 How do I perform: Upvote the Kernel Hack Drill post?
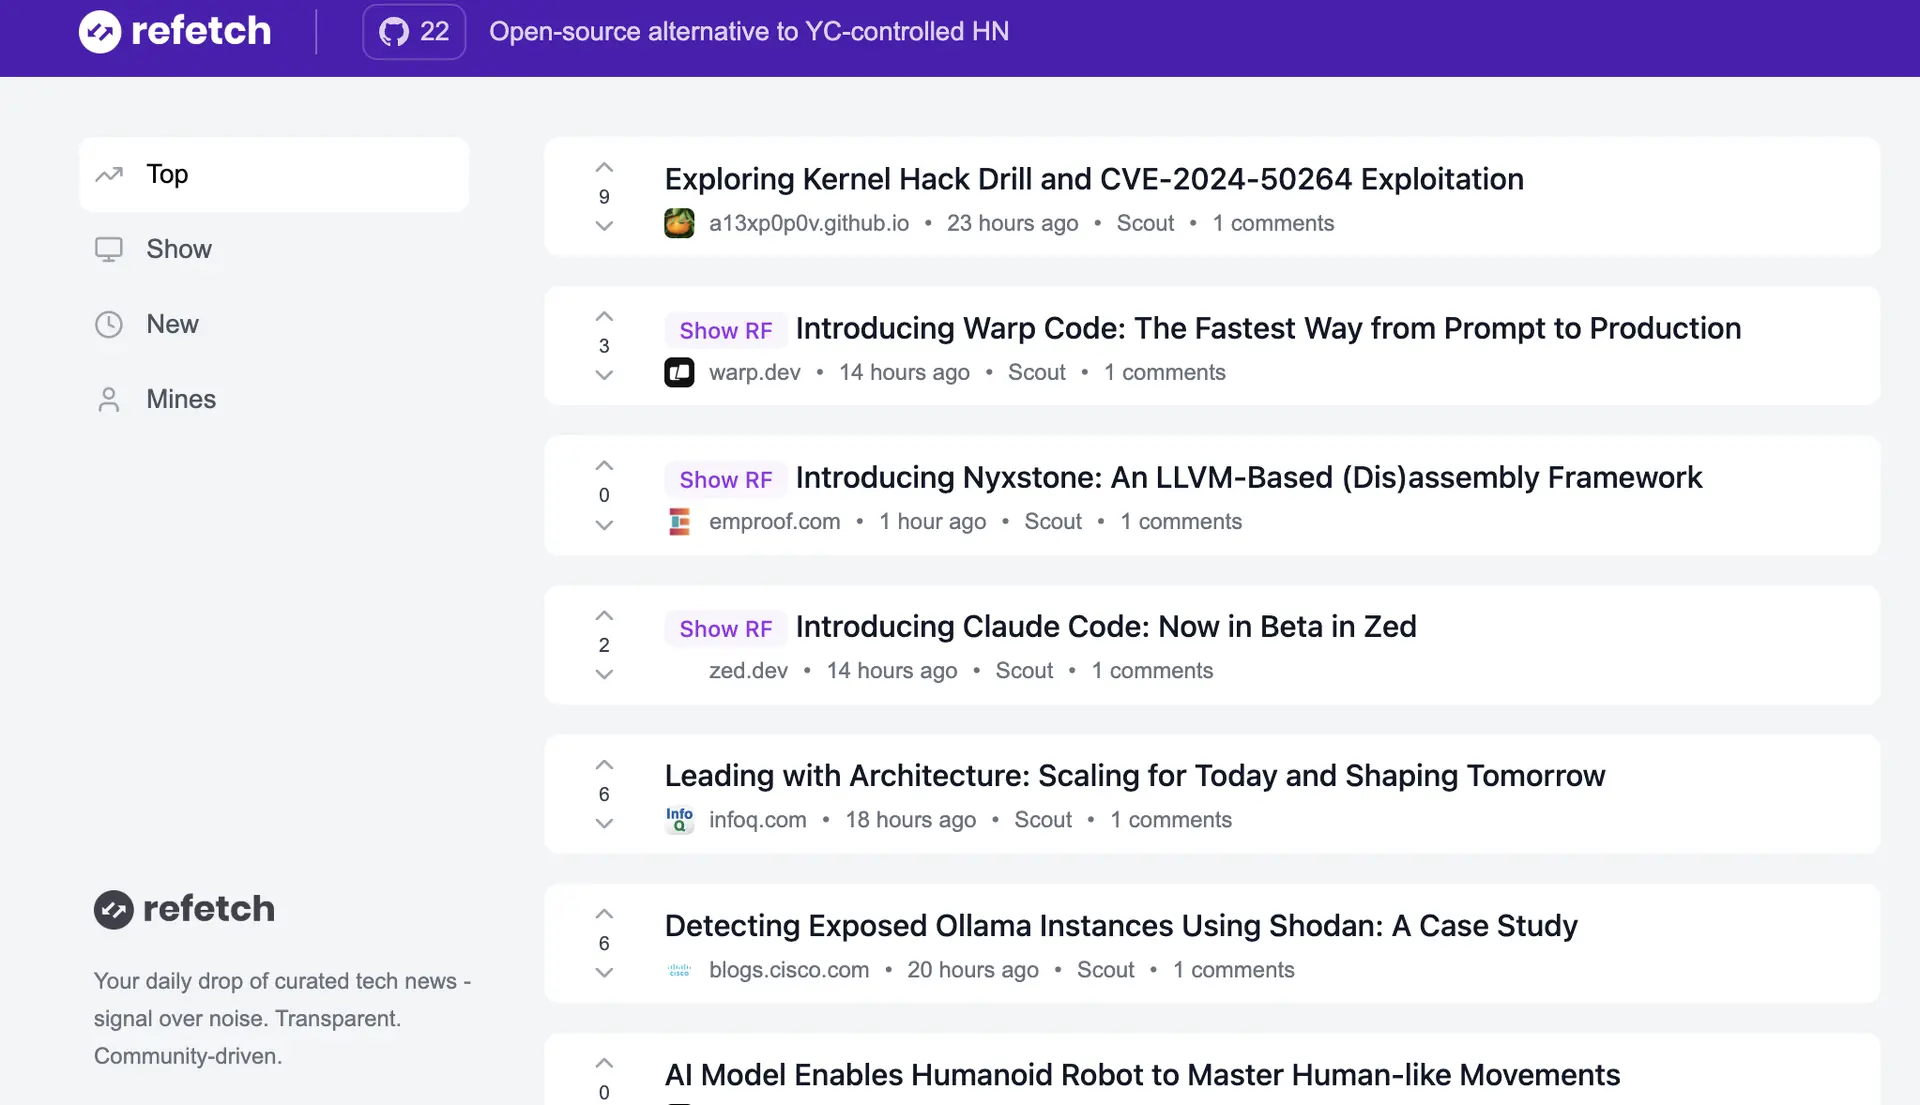604,167
